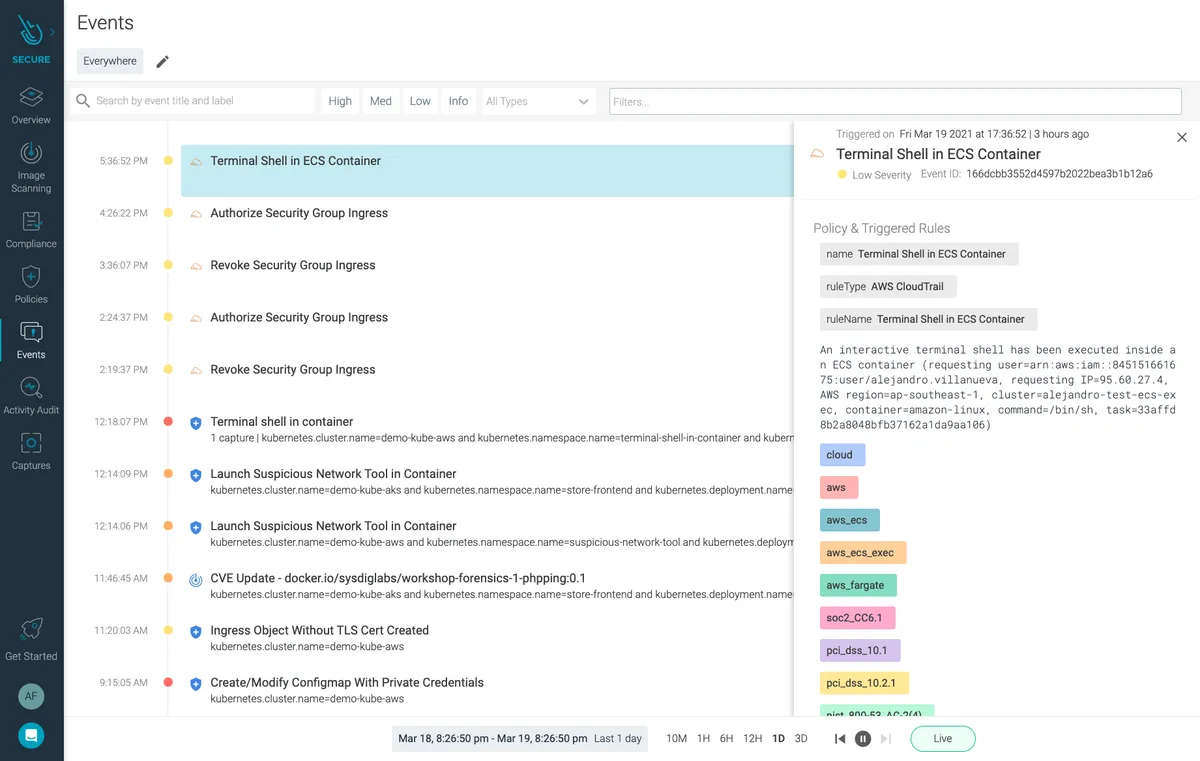1200x761 pixels.
Task: Expand the sidebar using the chevron
Action: (x=53, y=32)
